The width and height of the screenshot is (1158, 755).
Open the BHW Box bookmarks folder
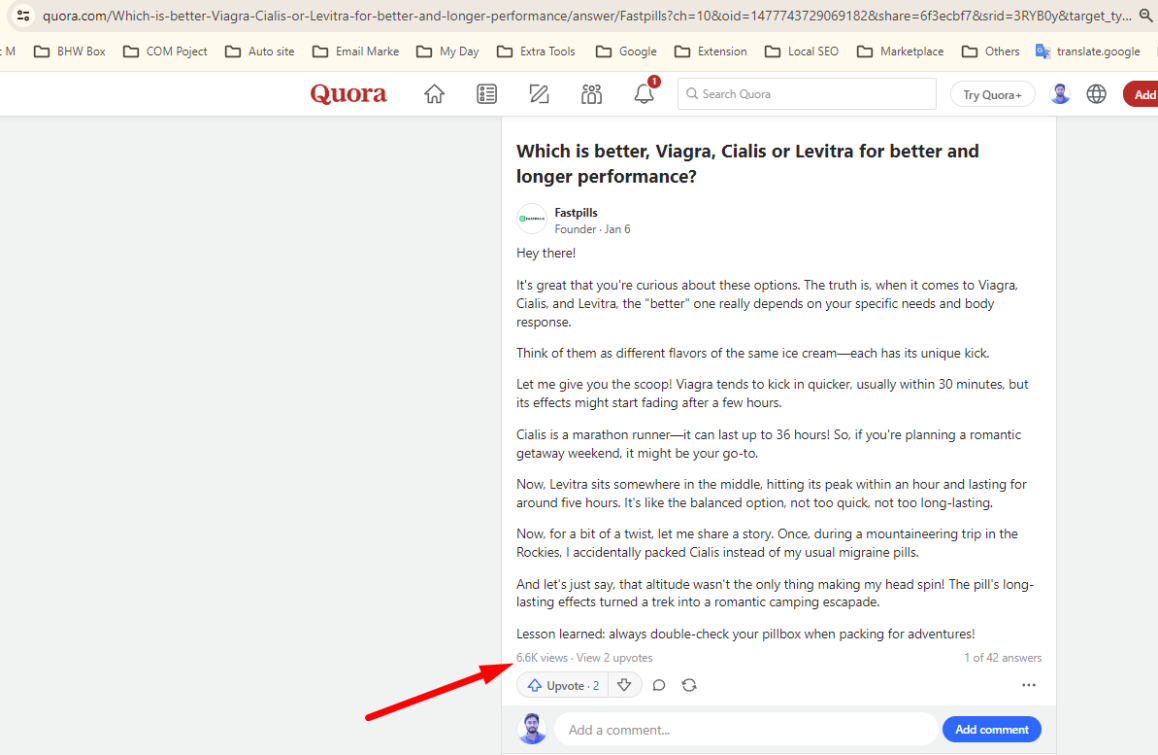coord(70,52)
